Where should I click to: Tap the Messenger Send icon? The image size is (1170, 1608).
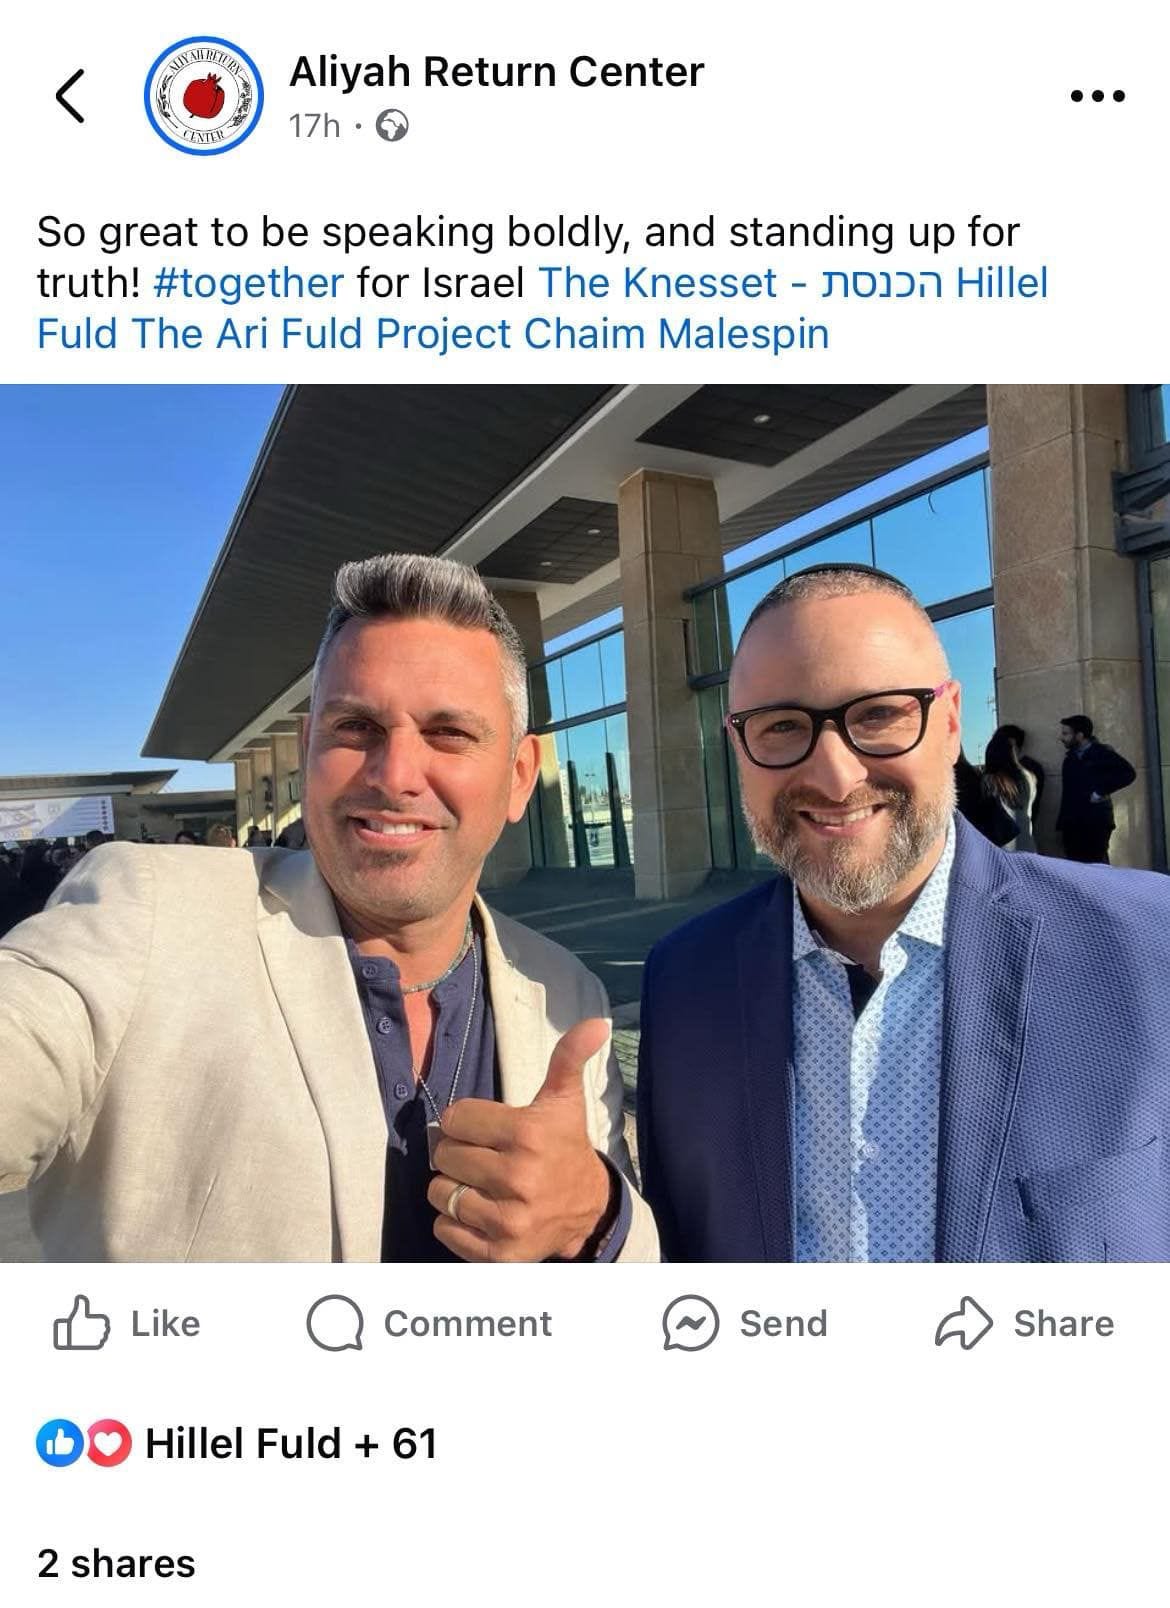(690, 1324)
